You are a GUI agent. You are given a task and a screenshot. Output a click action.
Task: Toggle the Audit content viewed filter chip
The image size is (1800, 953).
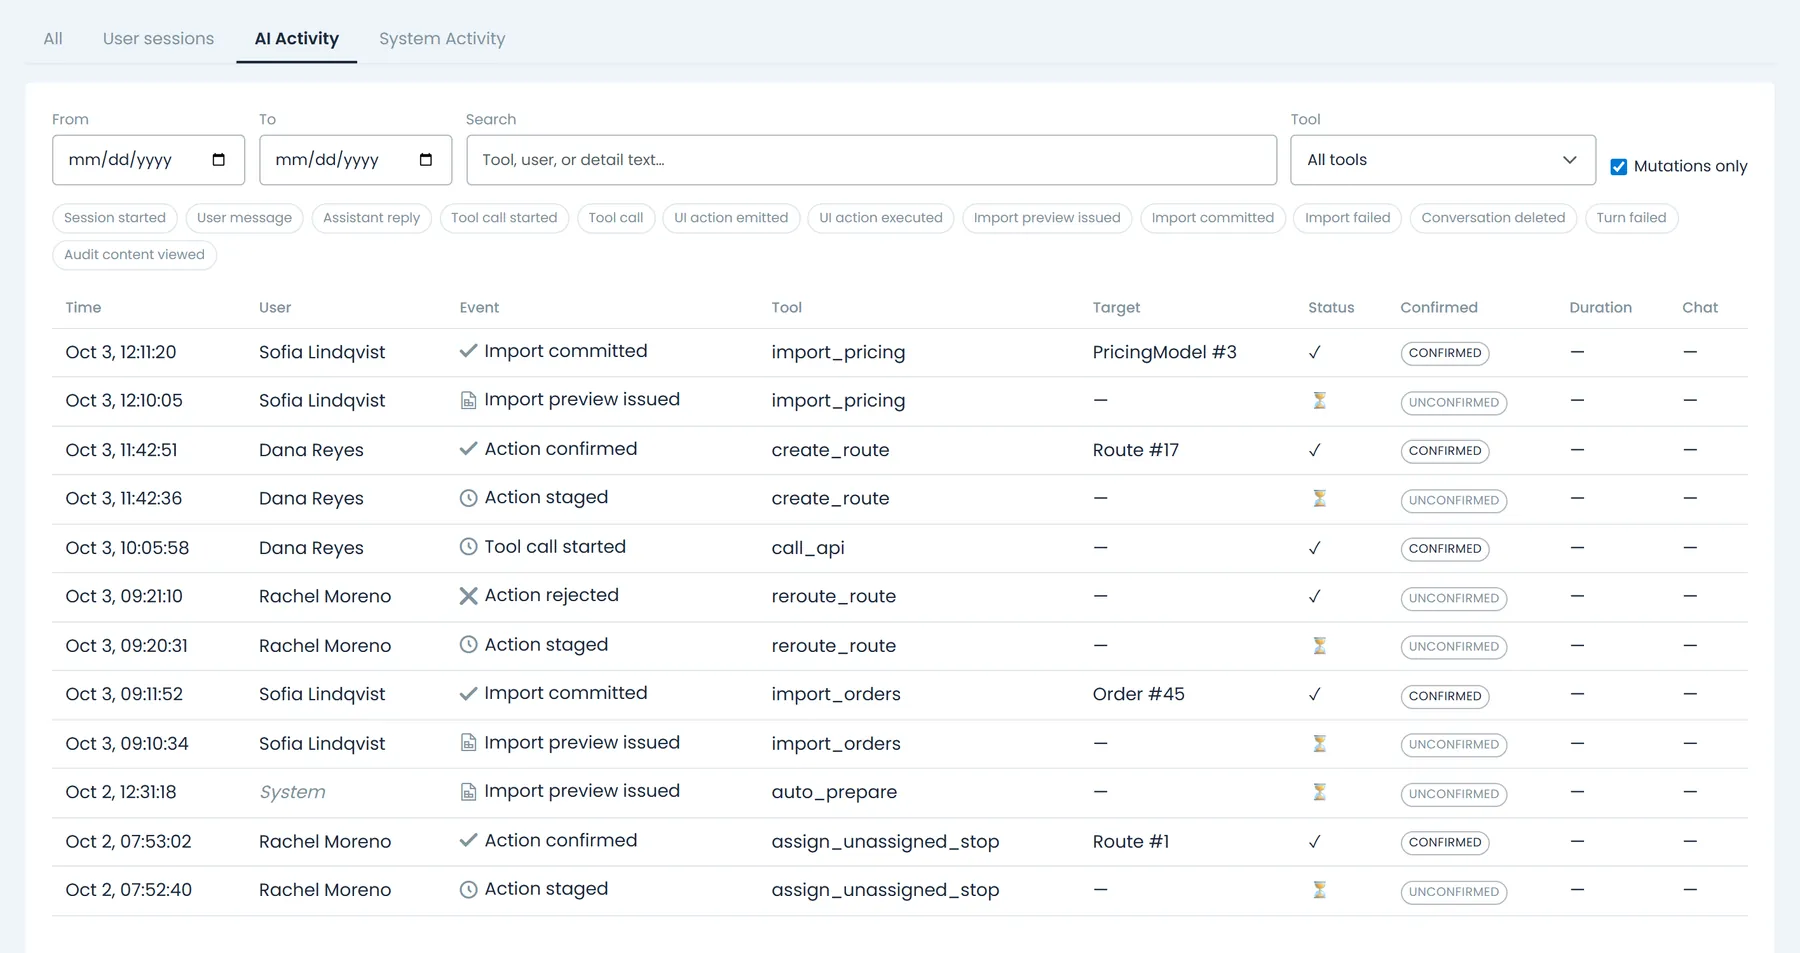click(x=134, y=255)
